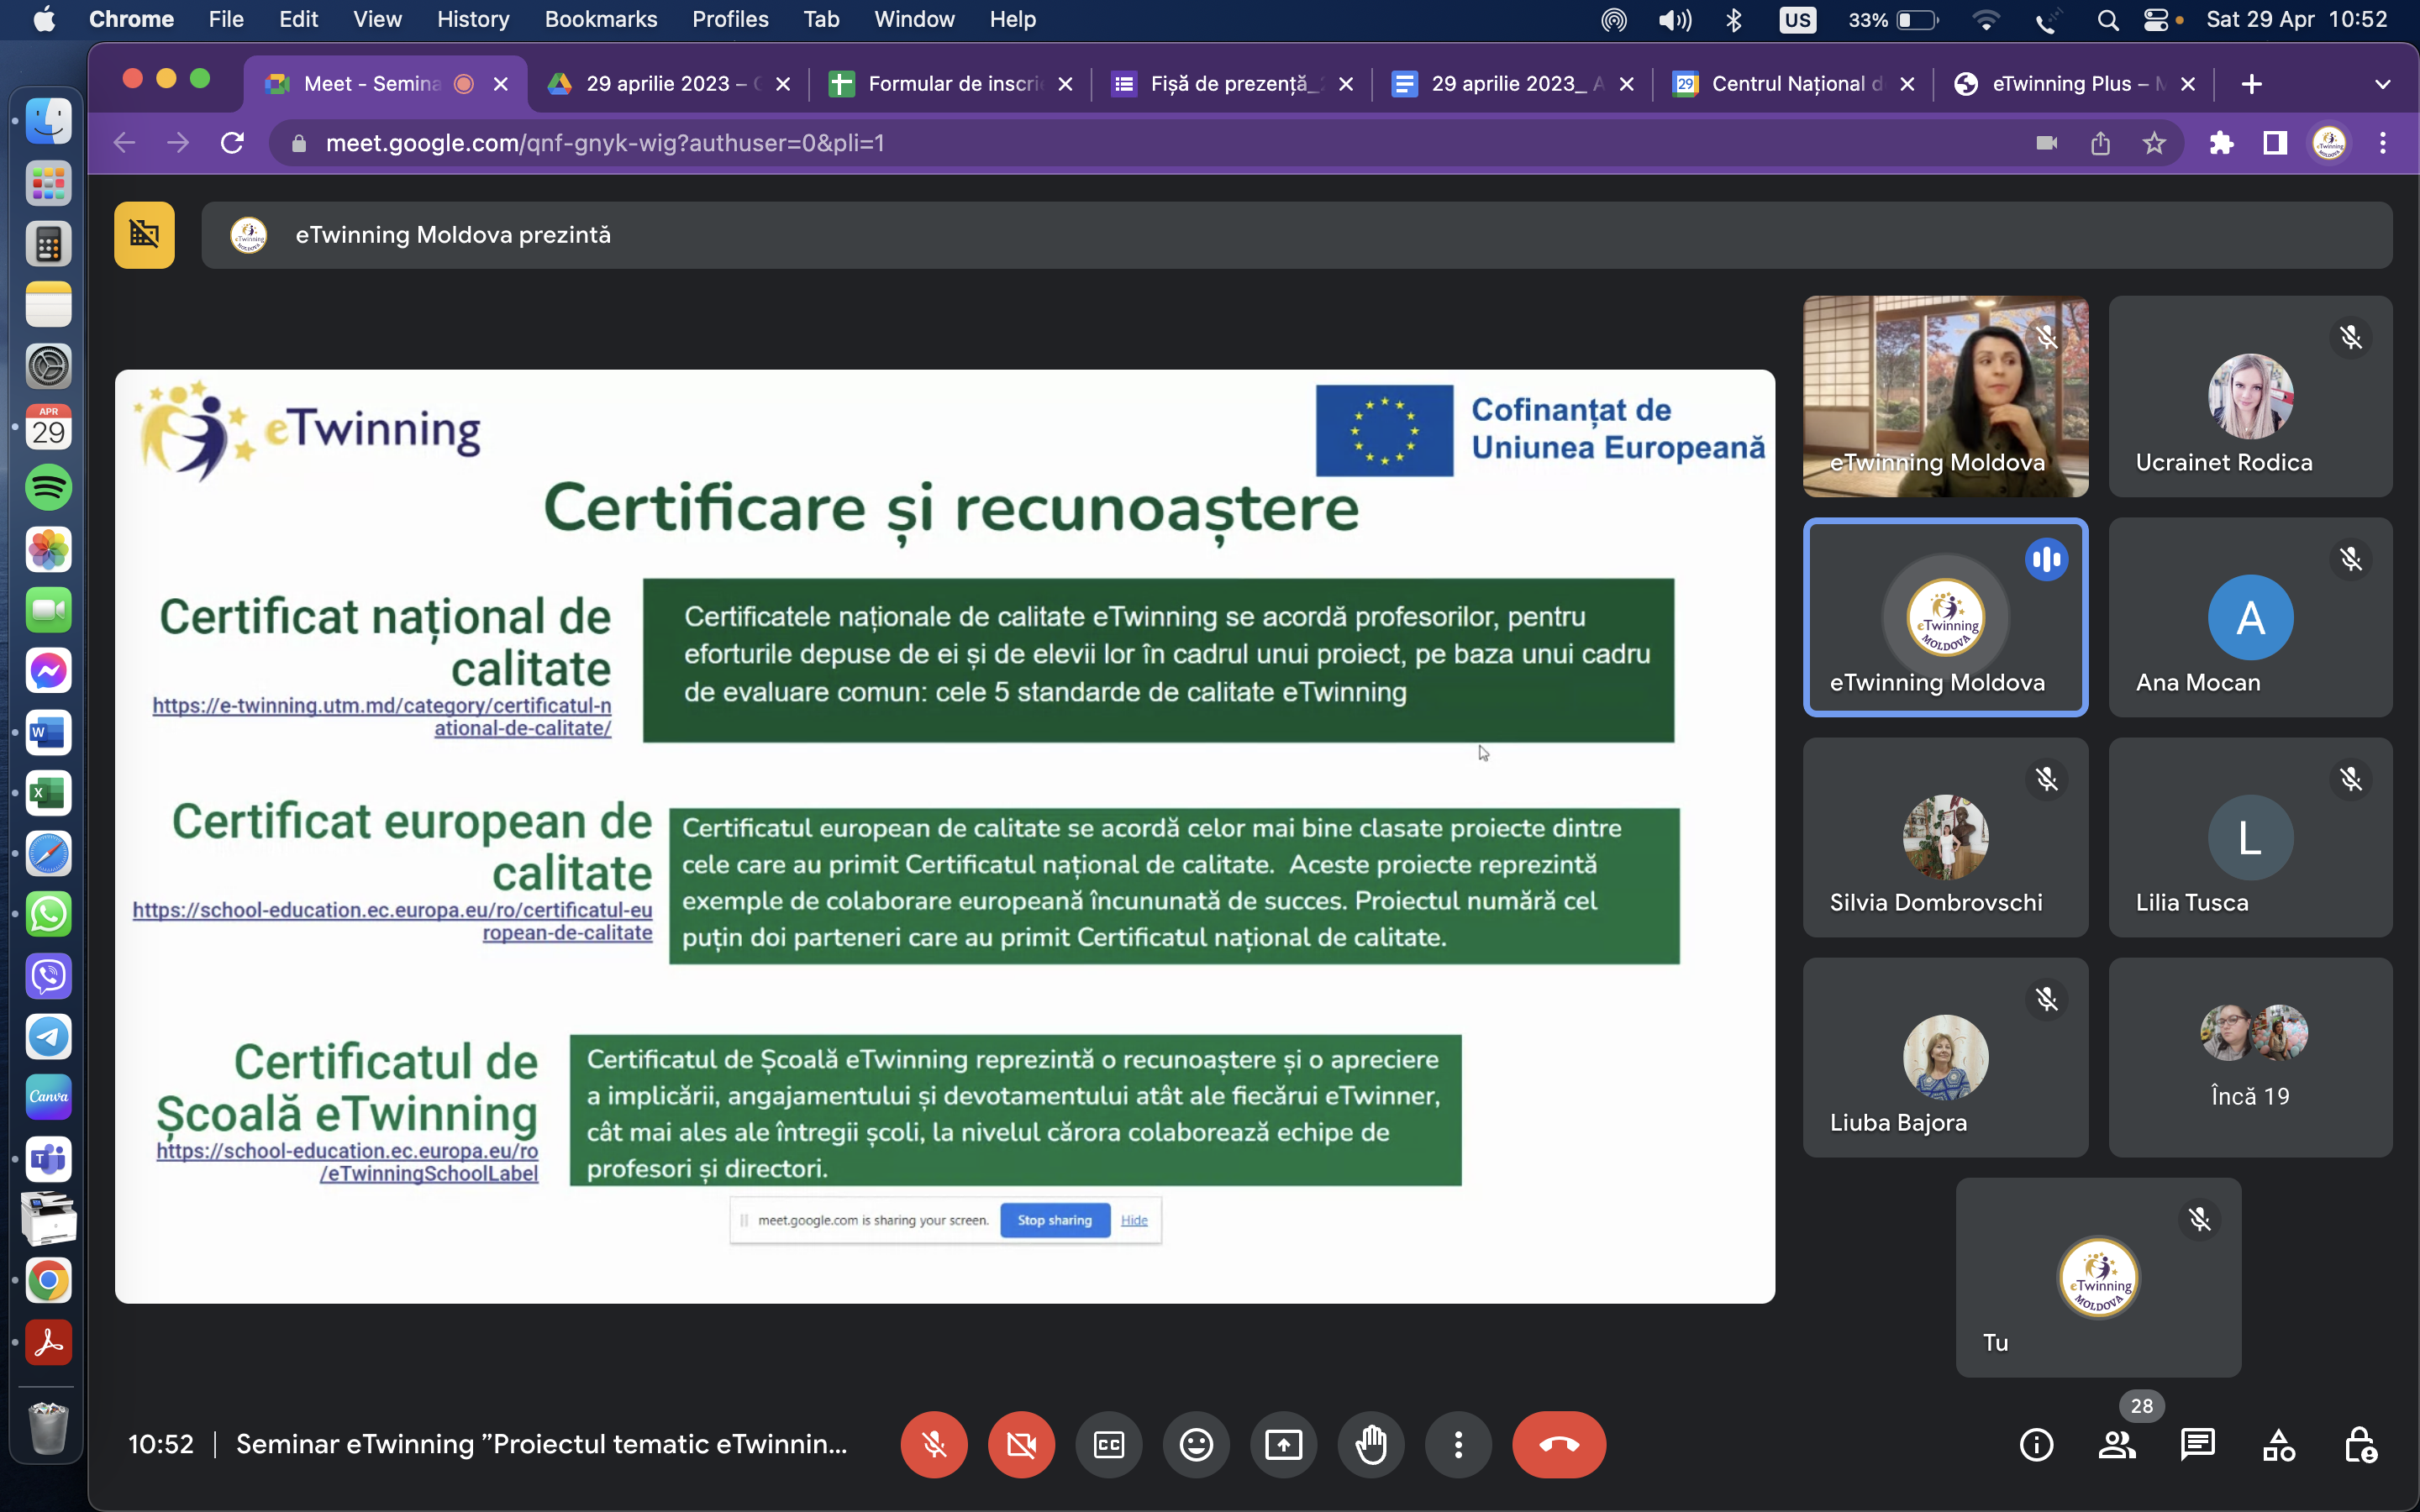
Task: Open host controls lock icon
Action: point(2360,1444)
